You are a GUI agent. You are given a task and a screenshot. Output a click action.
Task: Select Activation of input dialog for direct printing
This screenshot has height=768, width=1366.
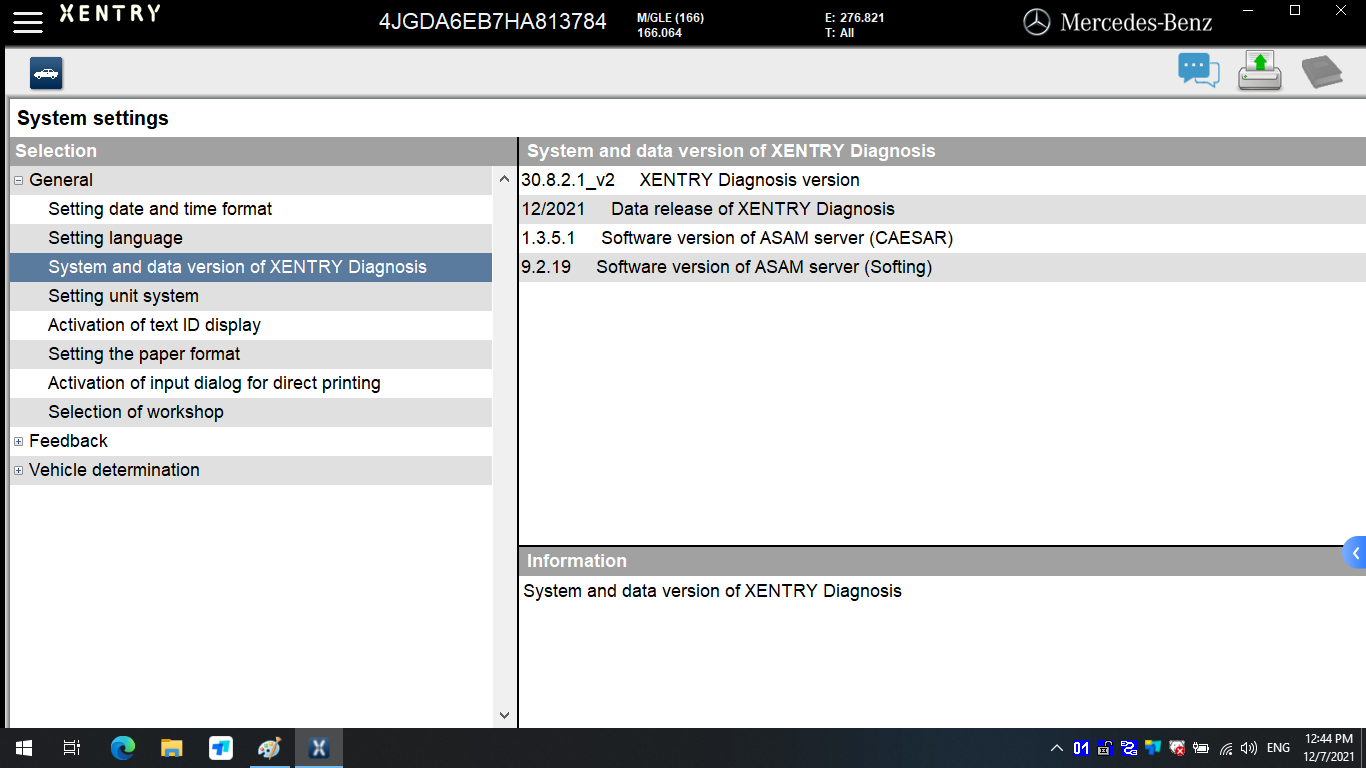pos(251,383)
